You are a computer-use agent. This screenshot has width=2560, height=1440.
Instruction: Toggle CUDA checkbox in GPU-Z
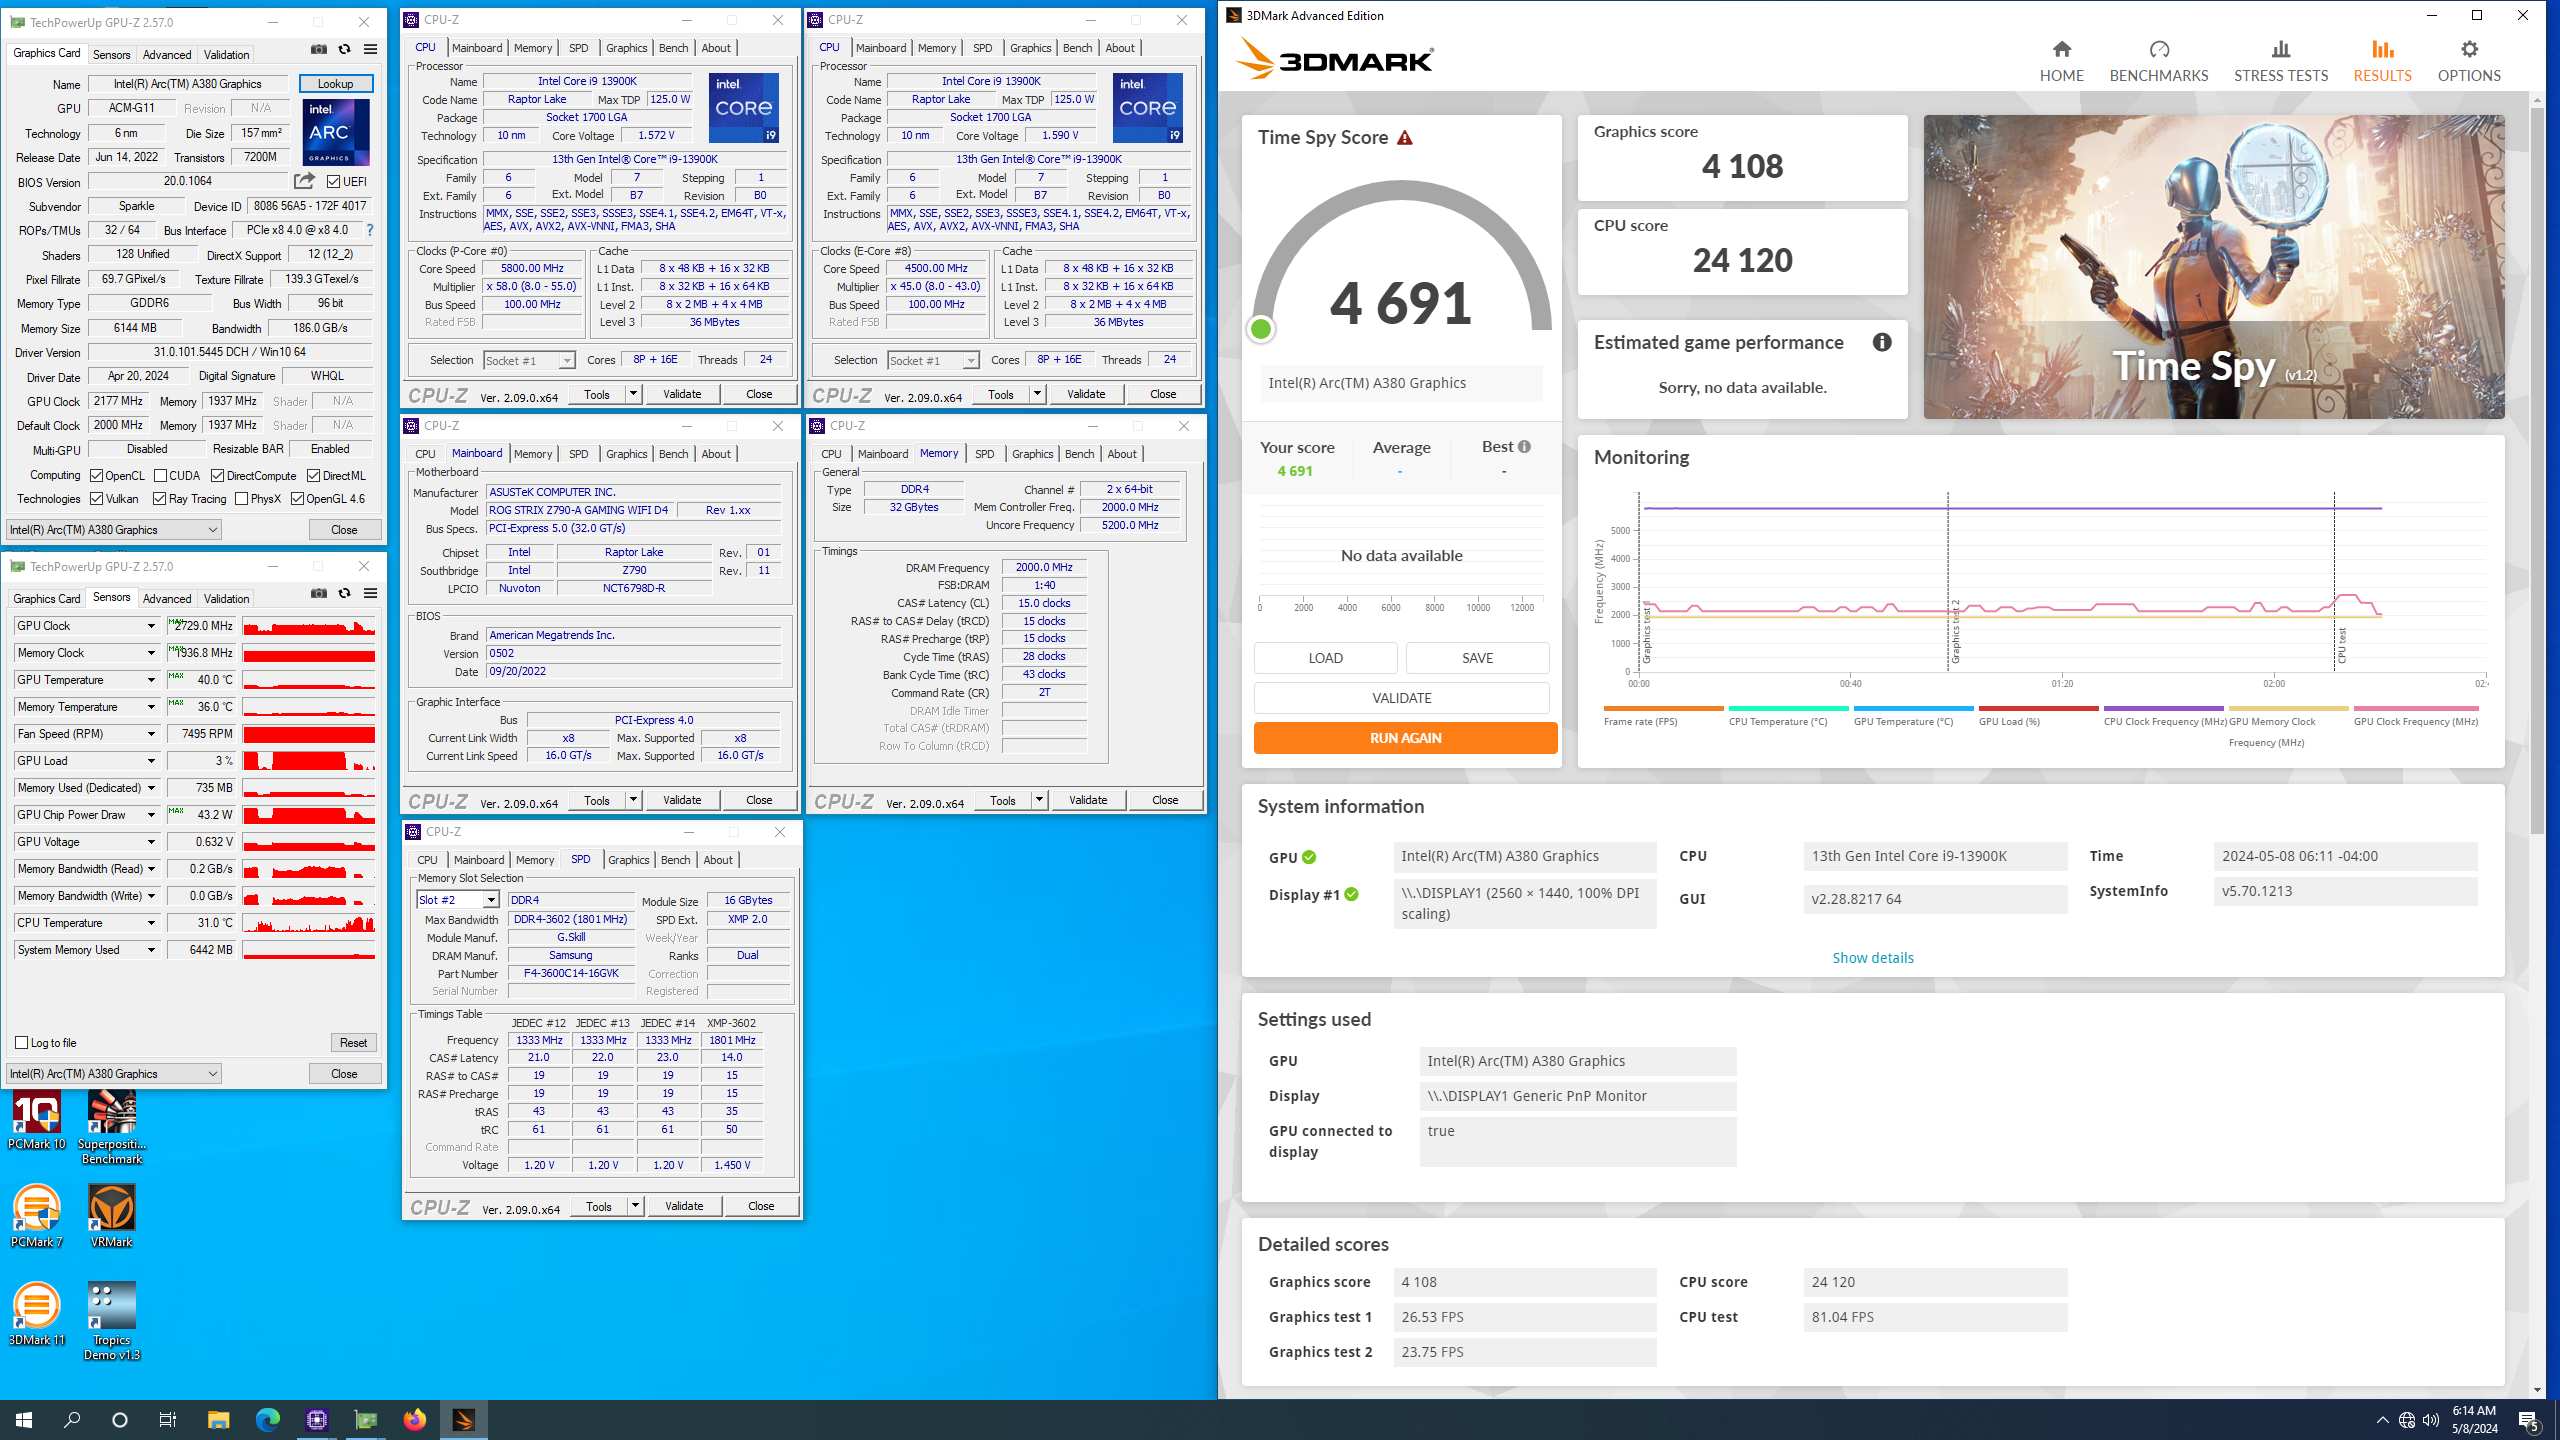(x=160, y=476)
